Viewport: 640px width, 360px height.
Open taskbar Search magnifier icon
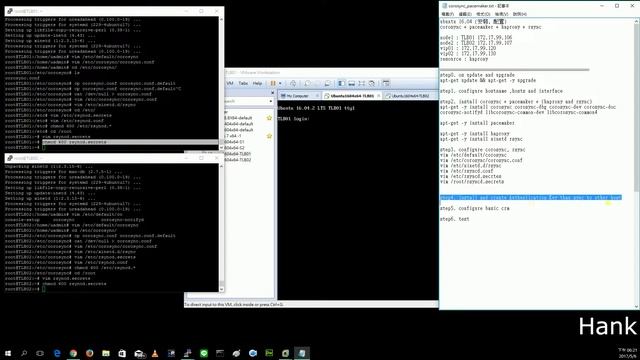[x=24, y=353]
